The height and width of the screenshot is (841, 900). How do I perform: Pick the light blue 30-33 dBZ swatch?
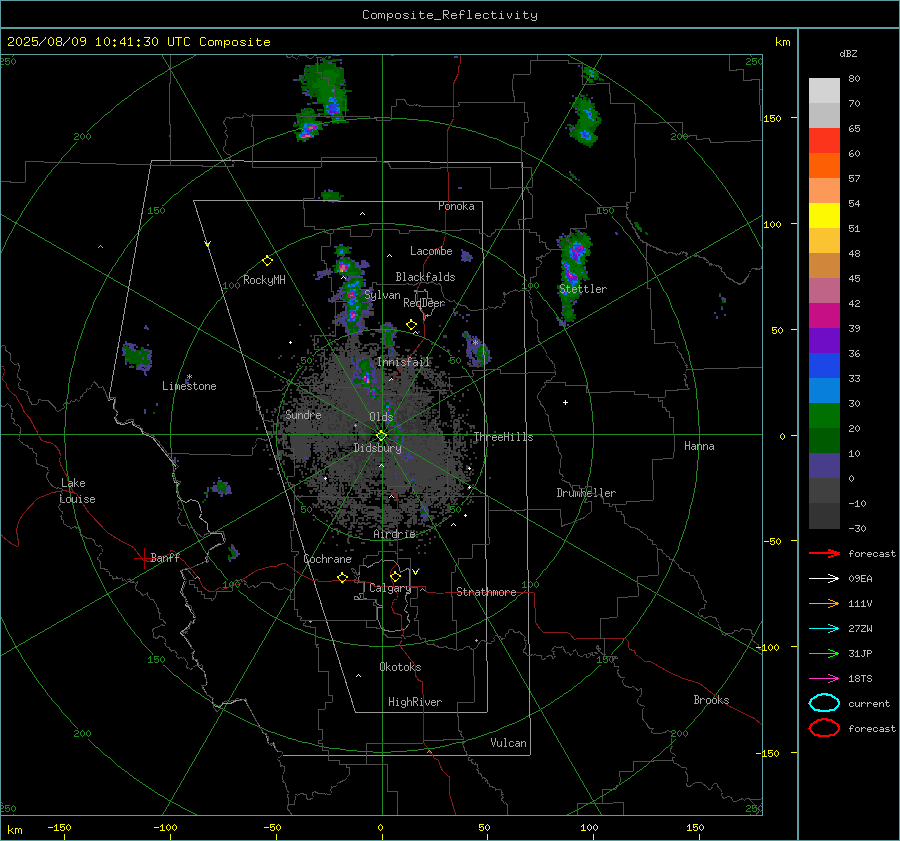pyautogui.click(x=824, y=391)
